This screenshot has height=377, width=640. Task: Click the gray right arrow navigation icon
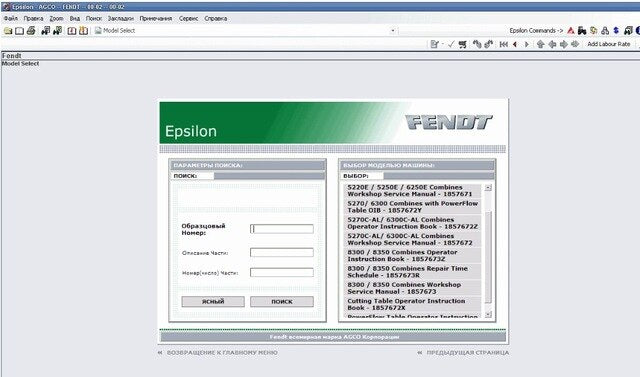pyautogui.click(x=564, y=44)
